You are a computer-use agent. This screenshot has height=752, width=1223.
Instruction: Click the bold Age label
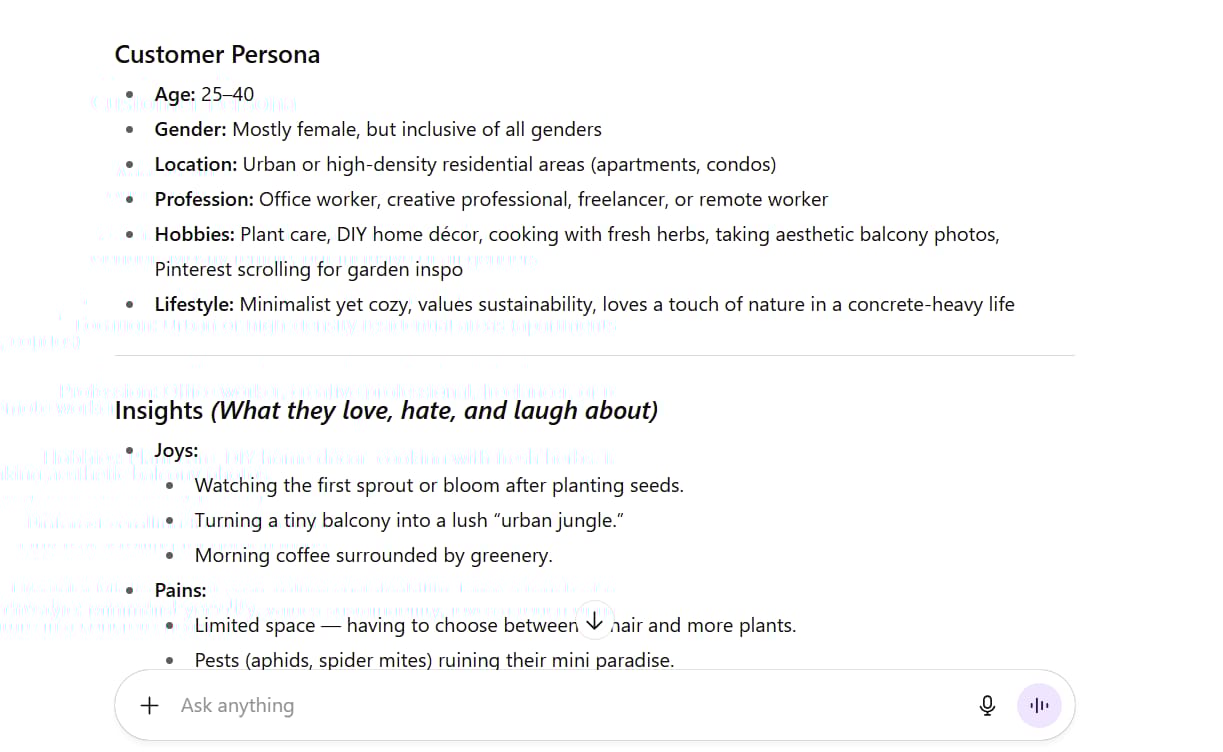point(175,94)
